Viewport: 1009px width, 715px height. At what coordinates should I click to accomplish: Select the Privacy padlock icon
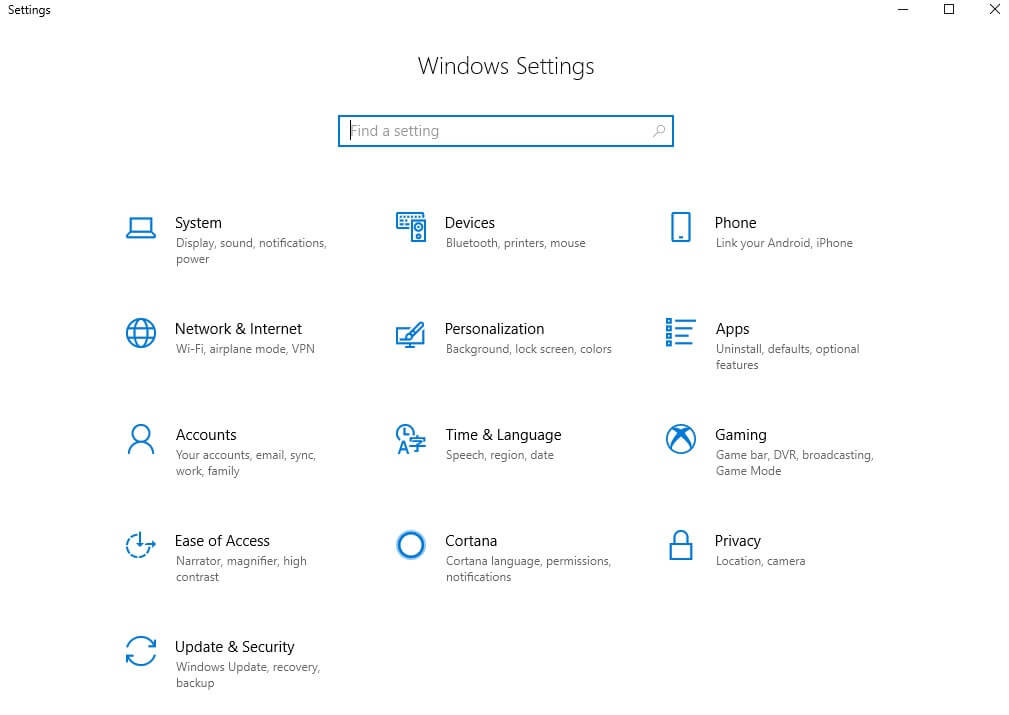tap(680, 546)
